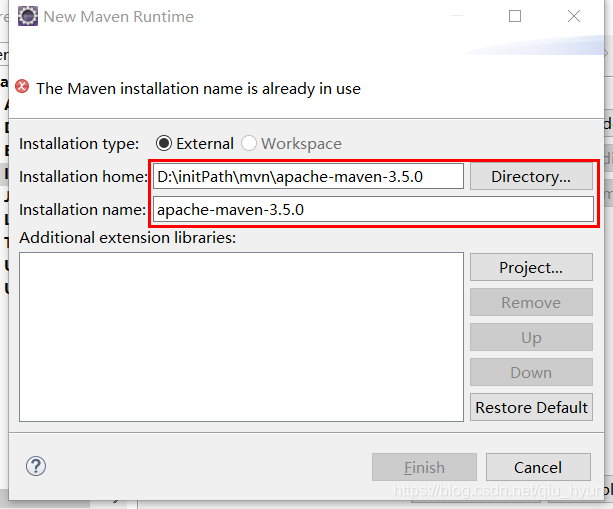613x509 pixels.
Task: Cancel the New Maven Runtime dialog
Action: [x=538, y=467]
